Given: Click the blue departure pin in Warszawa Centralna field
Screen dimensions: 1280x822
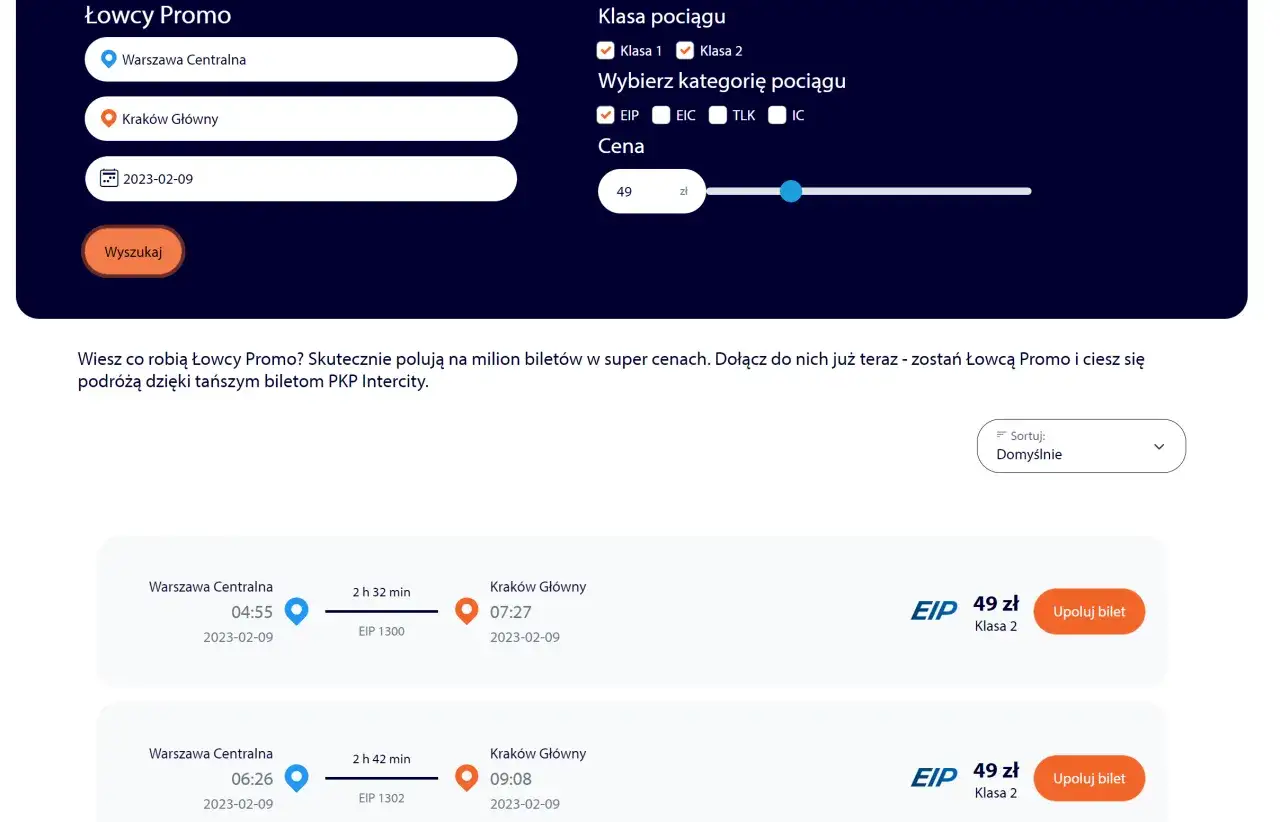Looking at the screenshot, I should [109, 60].
